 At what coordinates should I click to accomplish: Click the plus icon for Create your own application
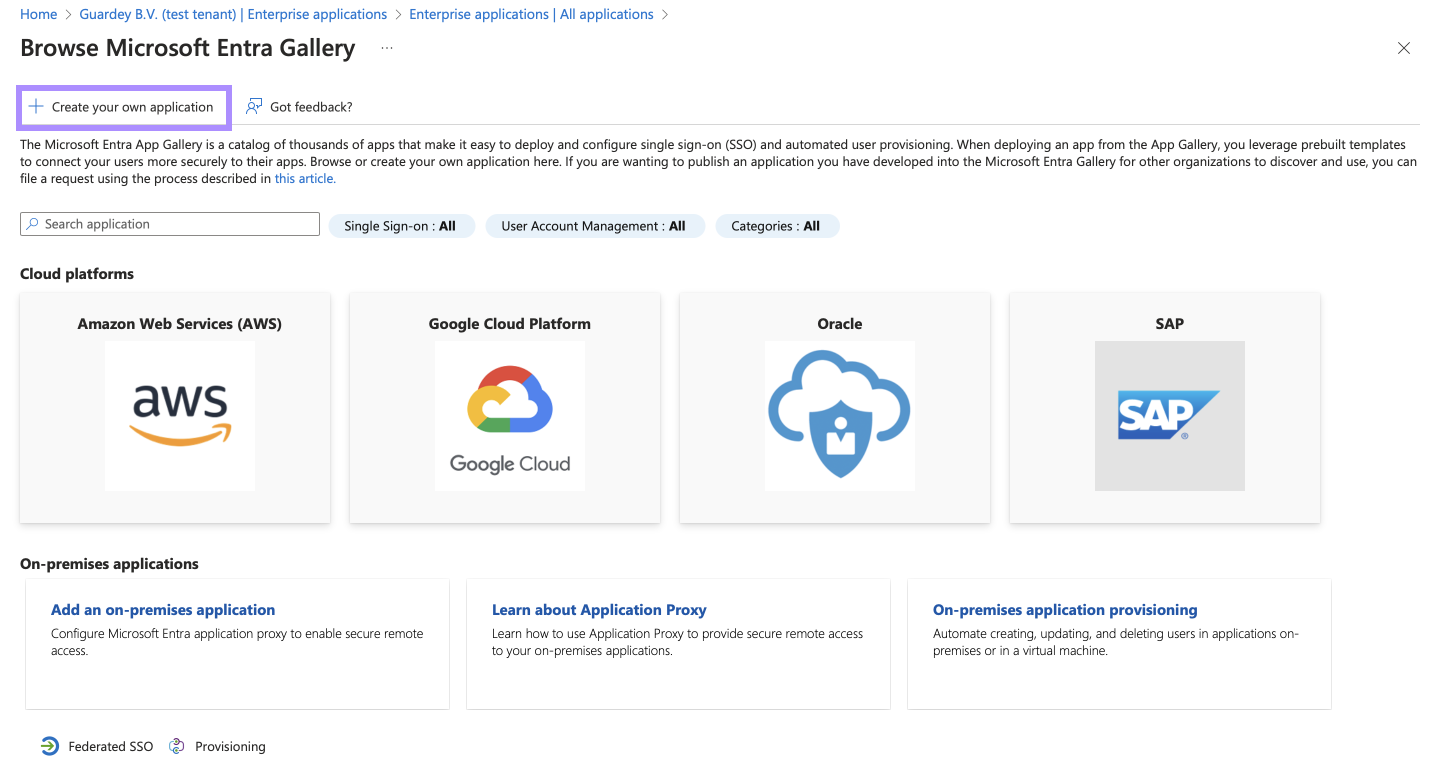(36, 107)
